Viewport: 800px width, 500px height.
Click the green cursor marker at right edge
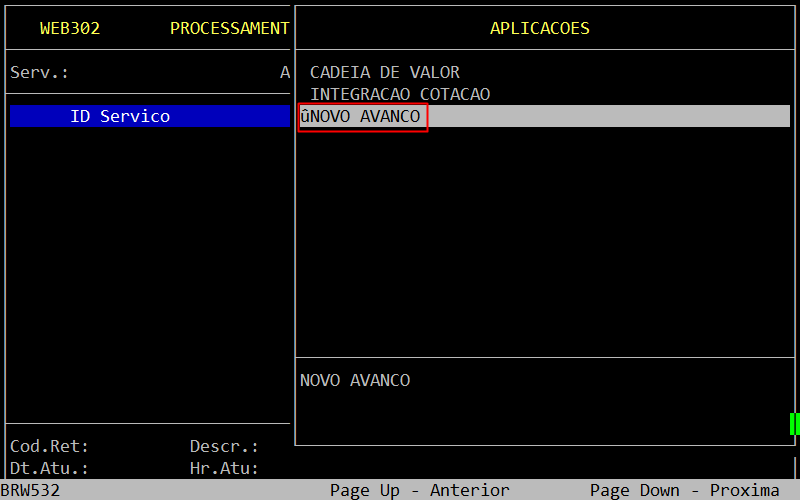794,424
